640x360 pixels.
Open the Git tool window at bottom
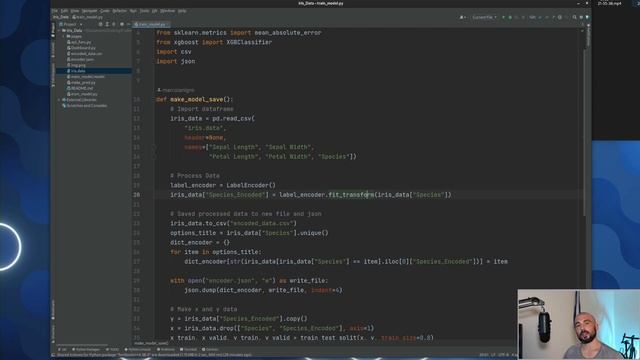(x=63, y=349)
